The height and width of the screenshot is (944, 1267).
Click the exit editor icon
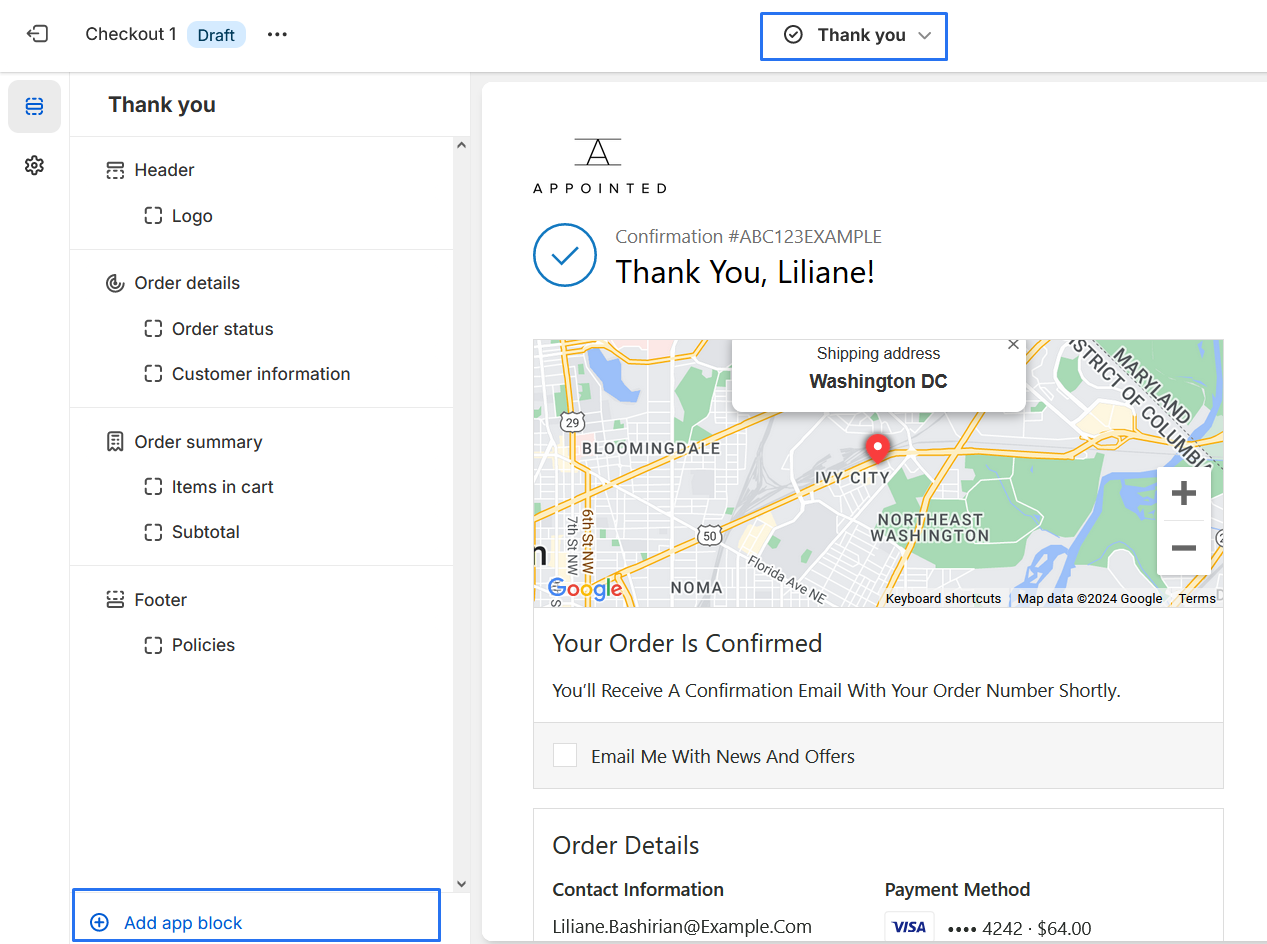37,34
